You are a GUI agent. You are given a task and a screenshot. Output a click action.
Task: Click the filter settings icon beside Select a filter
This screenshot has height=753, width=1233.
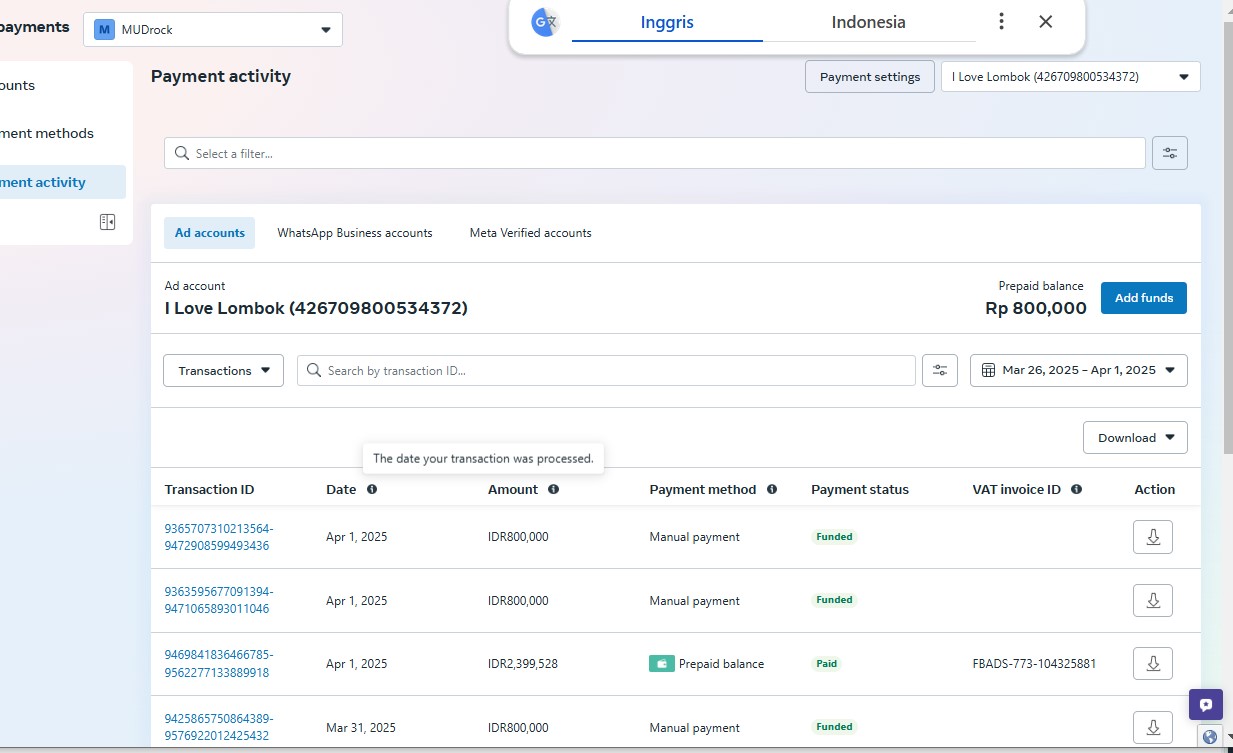pos(1169,153)
